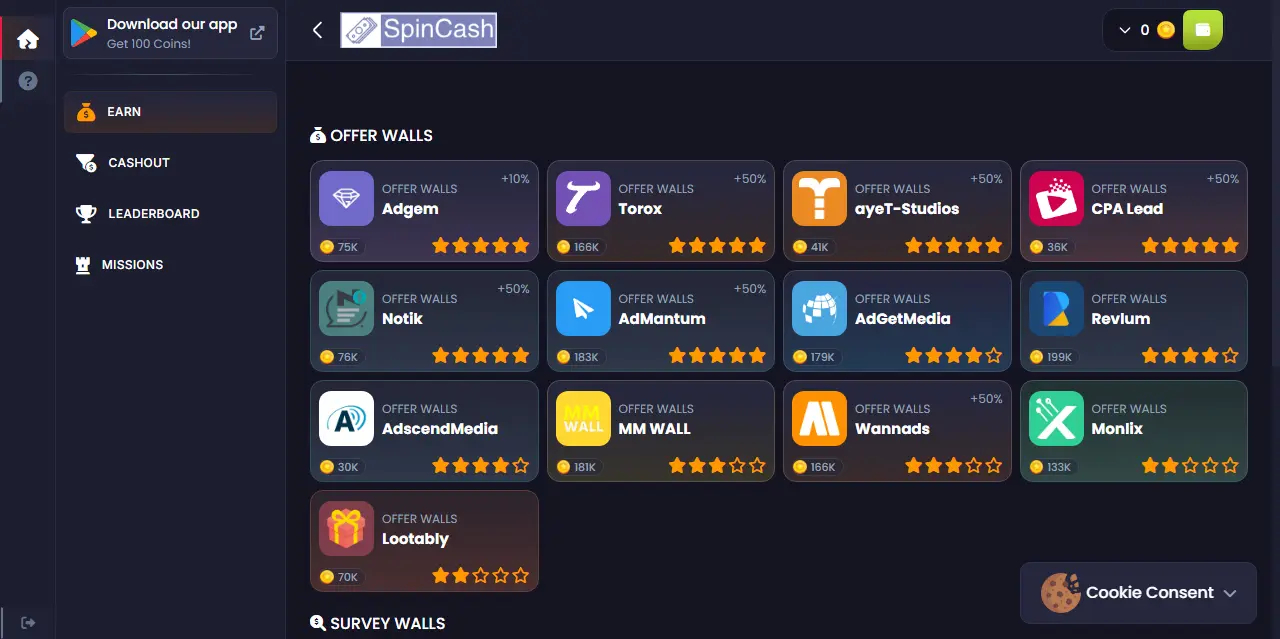Click the 70K badge on Lootably
The height and width of the screenshot is (639, 1280).
340,577
